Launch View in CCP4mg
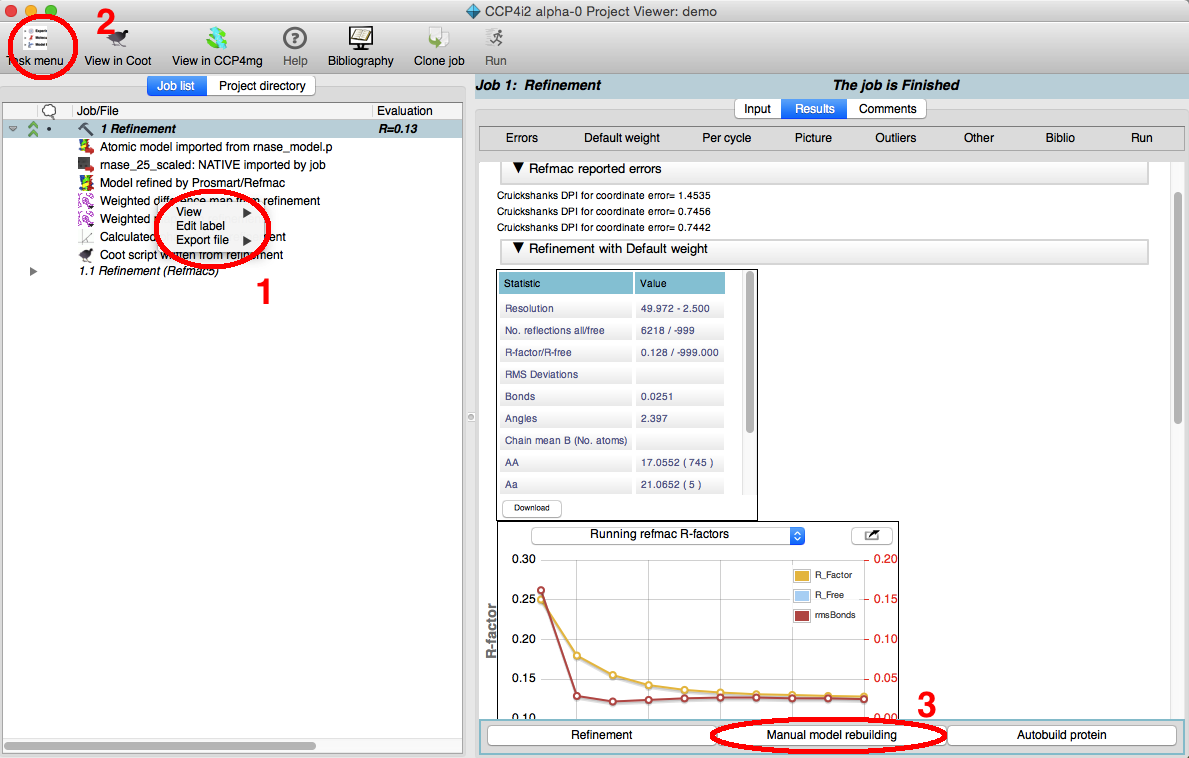Screen dimensions: 1189x758 [x=217, y=39]
